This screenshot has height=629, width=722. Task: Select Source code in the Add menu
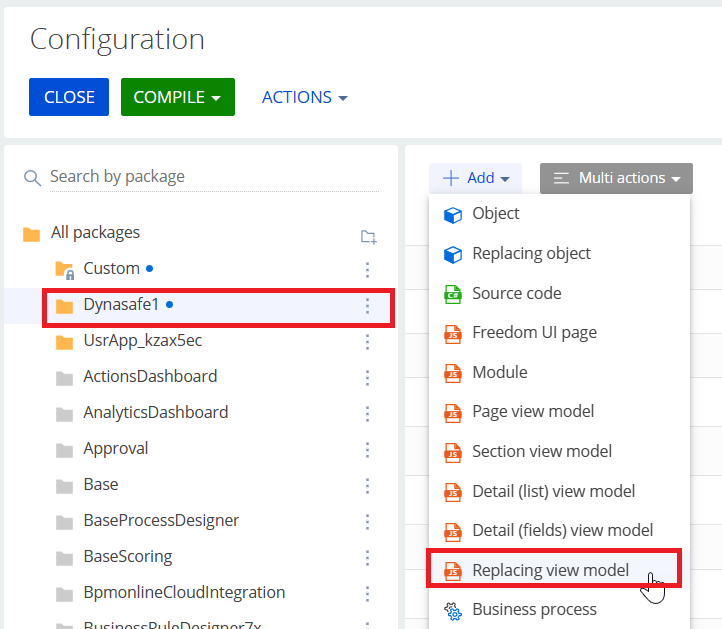coord(516,293)
